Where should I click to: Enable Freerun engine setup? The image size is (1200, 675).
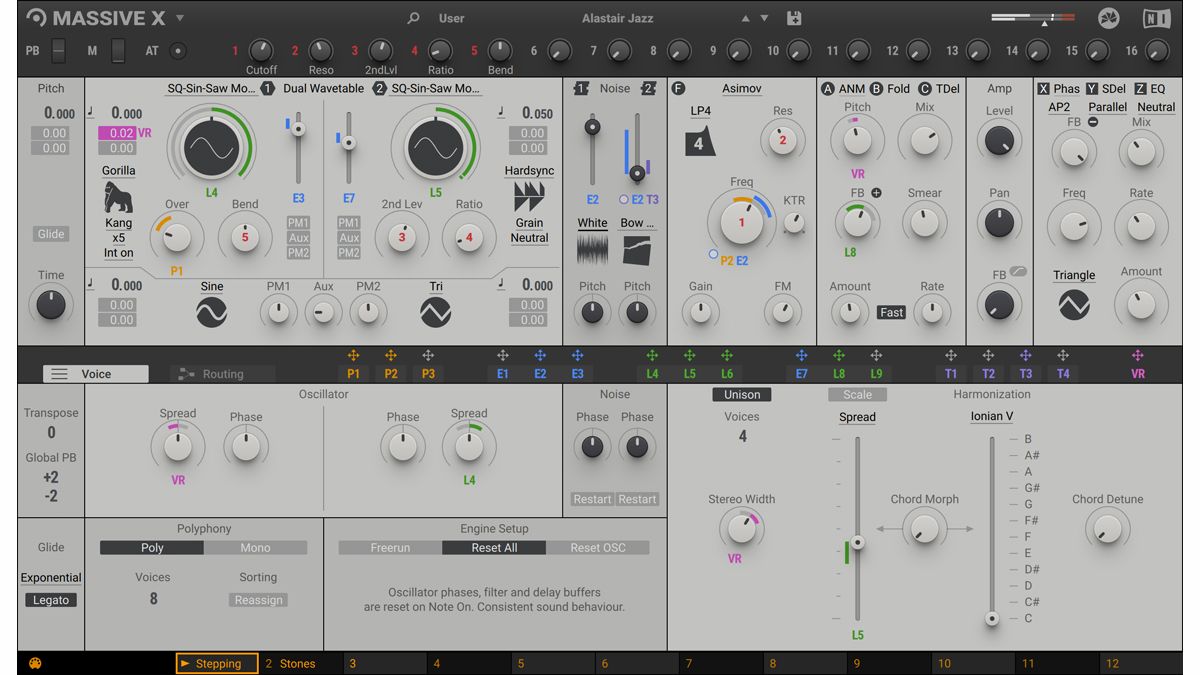[x=390, y=548]
